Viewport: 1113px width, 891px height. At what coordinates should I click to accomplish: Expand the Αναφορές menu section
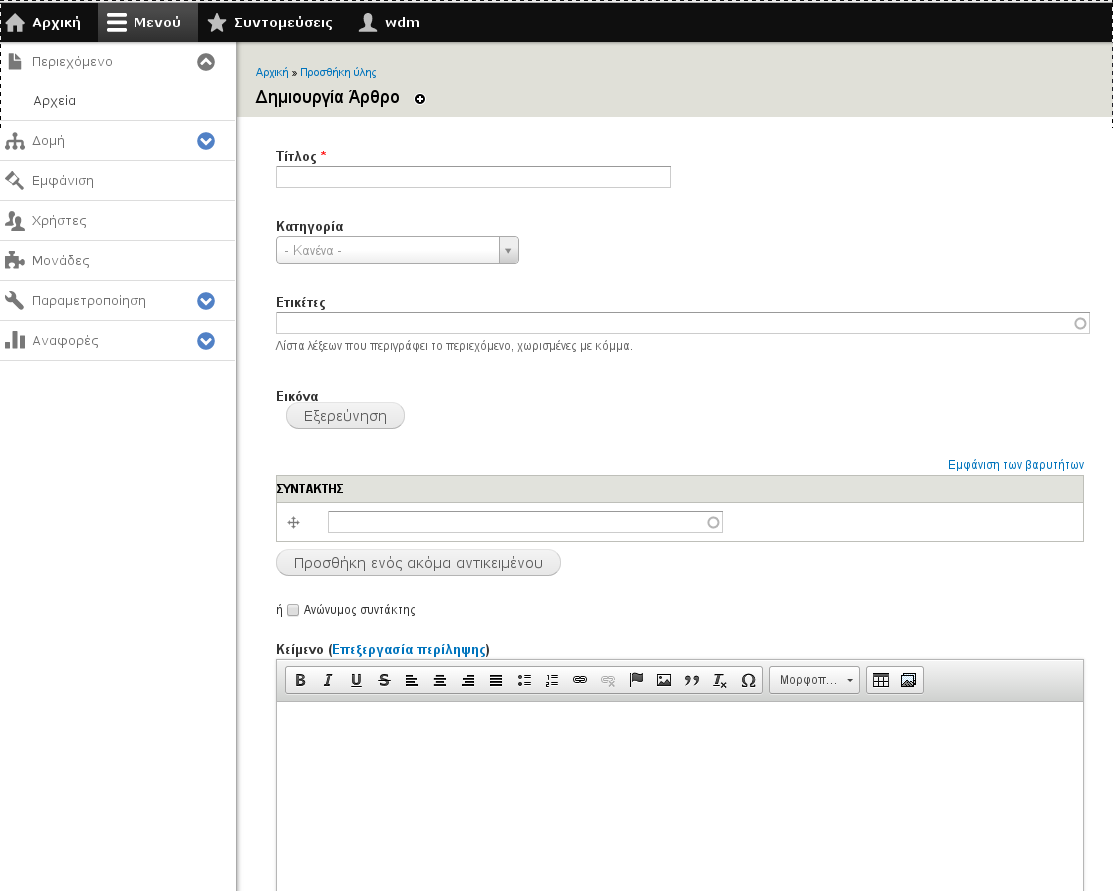(206, 341)
